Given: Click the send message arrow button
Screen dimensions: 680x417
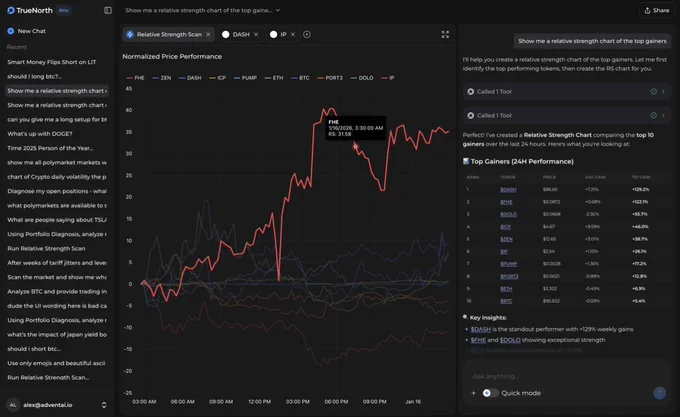Looking at the screenshot, I should pyautogui.click(x=659, y=393).
